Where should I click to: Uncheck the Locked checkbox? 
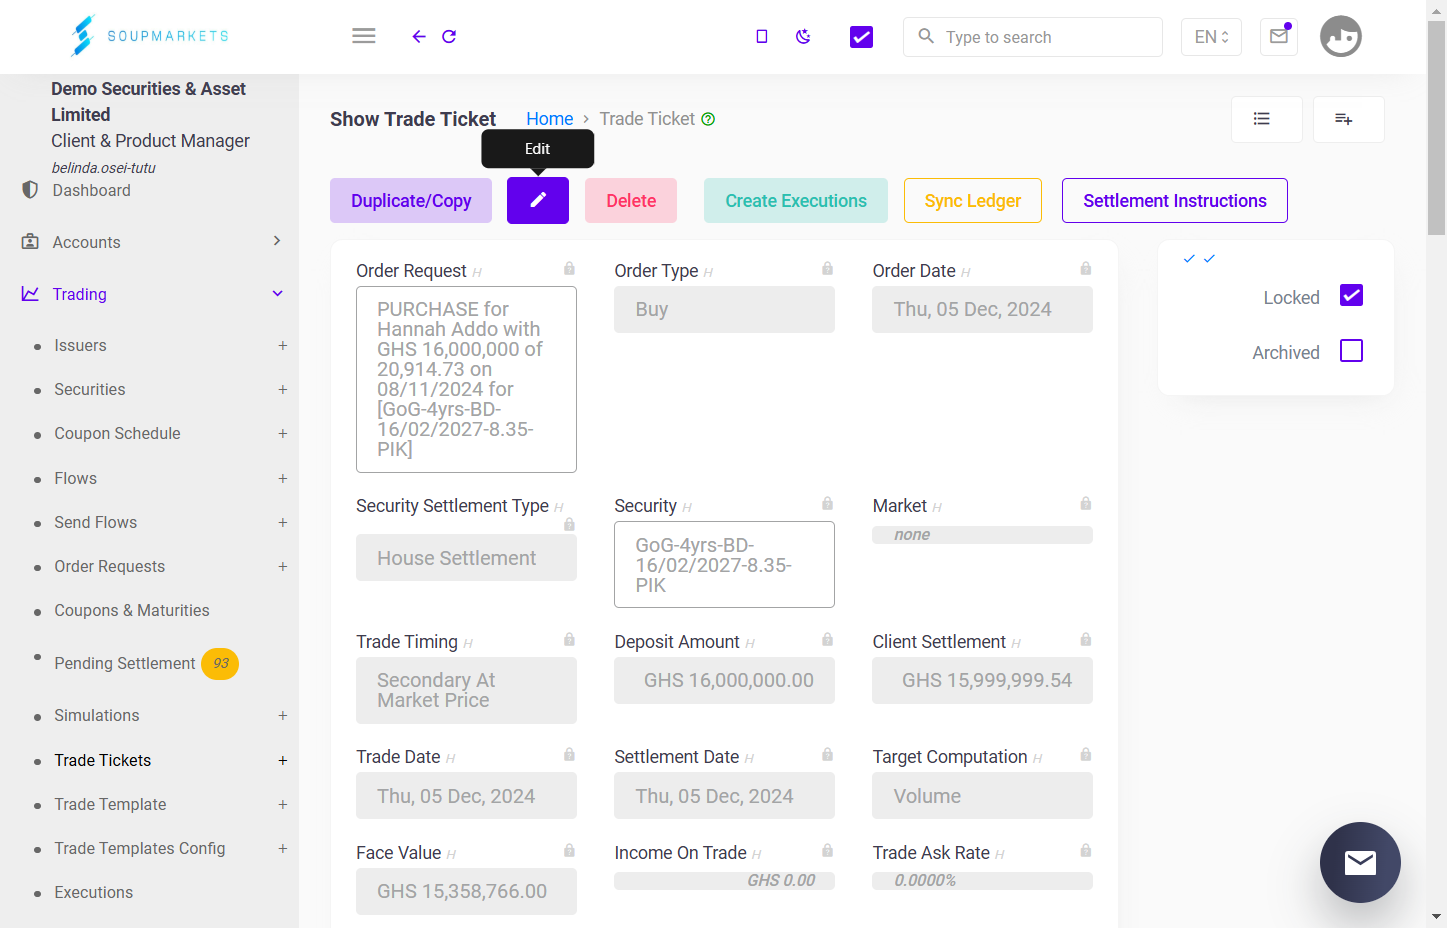[1351, 295]
